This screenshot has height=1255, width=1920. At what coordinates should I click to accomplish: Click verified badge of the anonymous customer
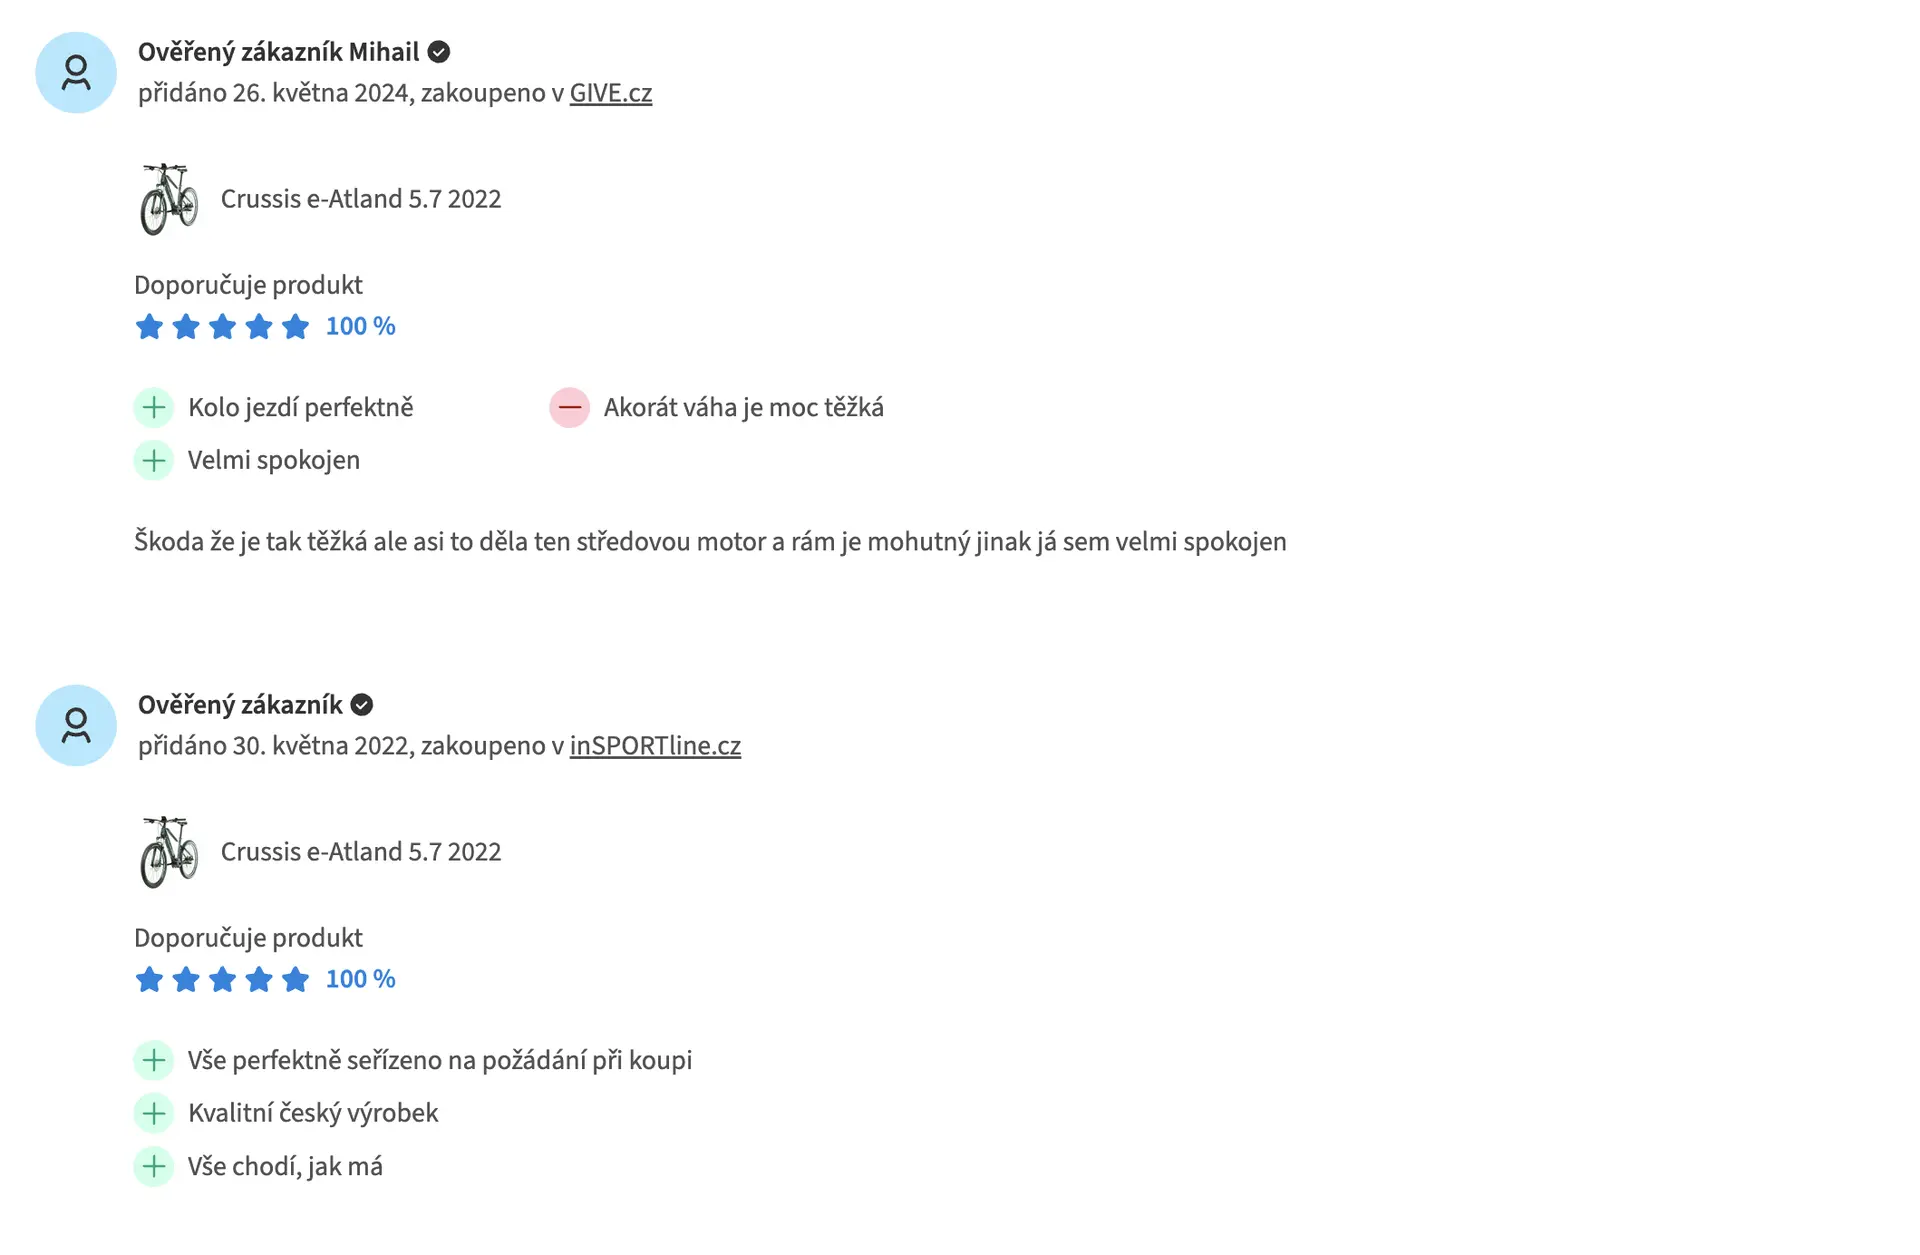(x=362, y=705)
